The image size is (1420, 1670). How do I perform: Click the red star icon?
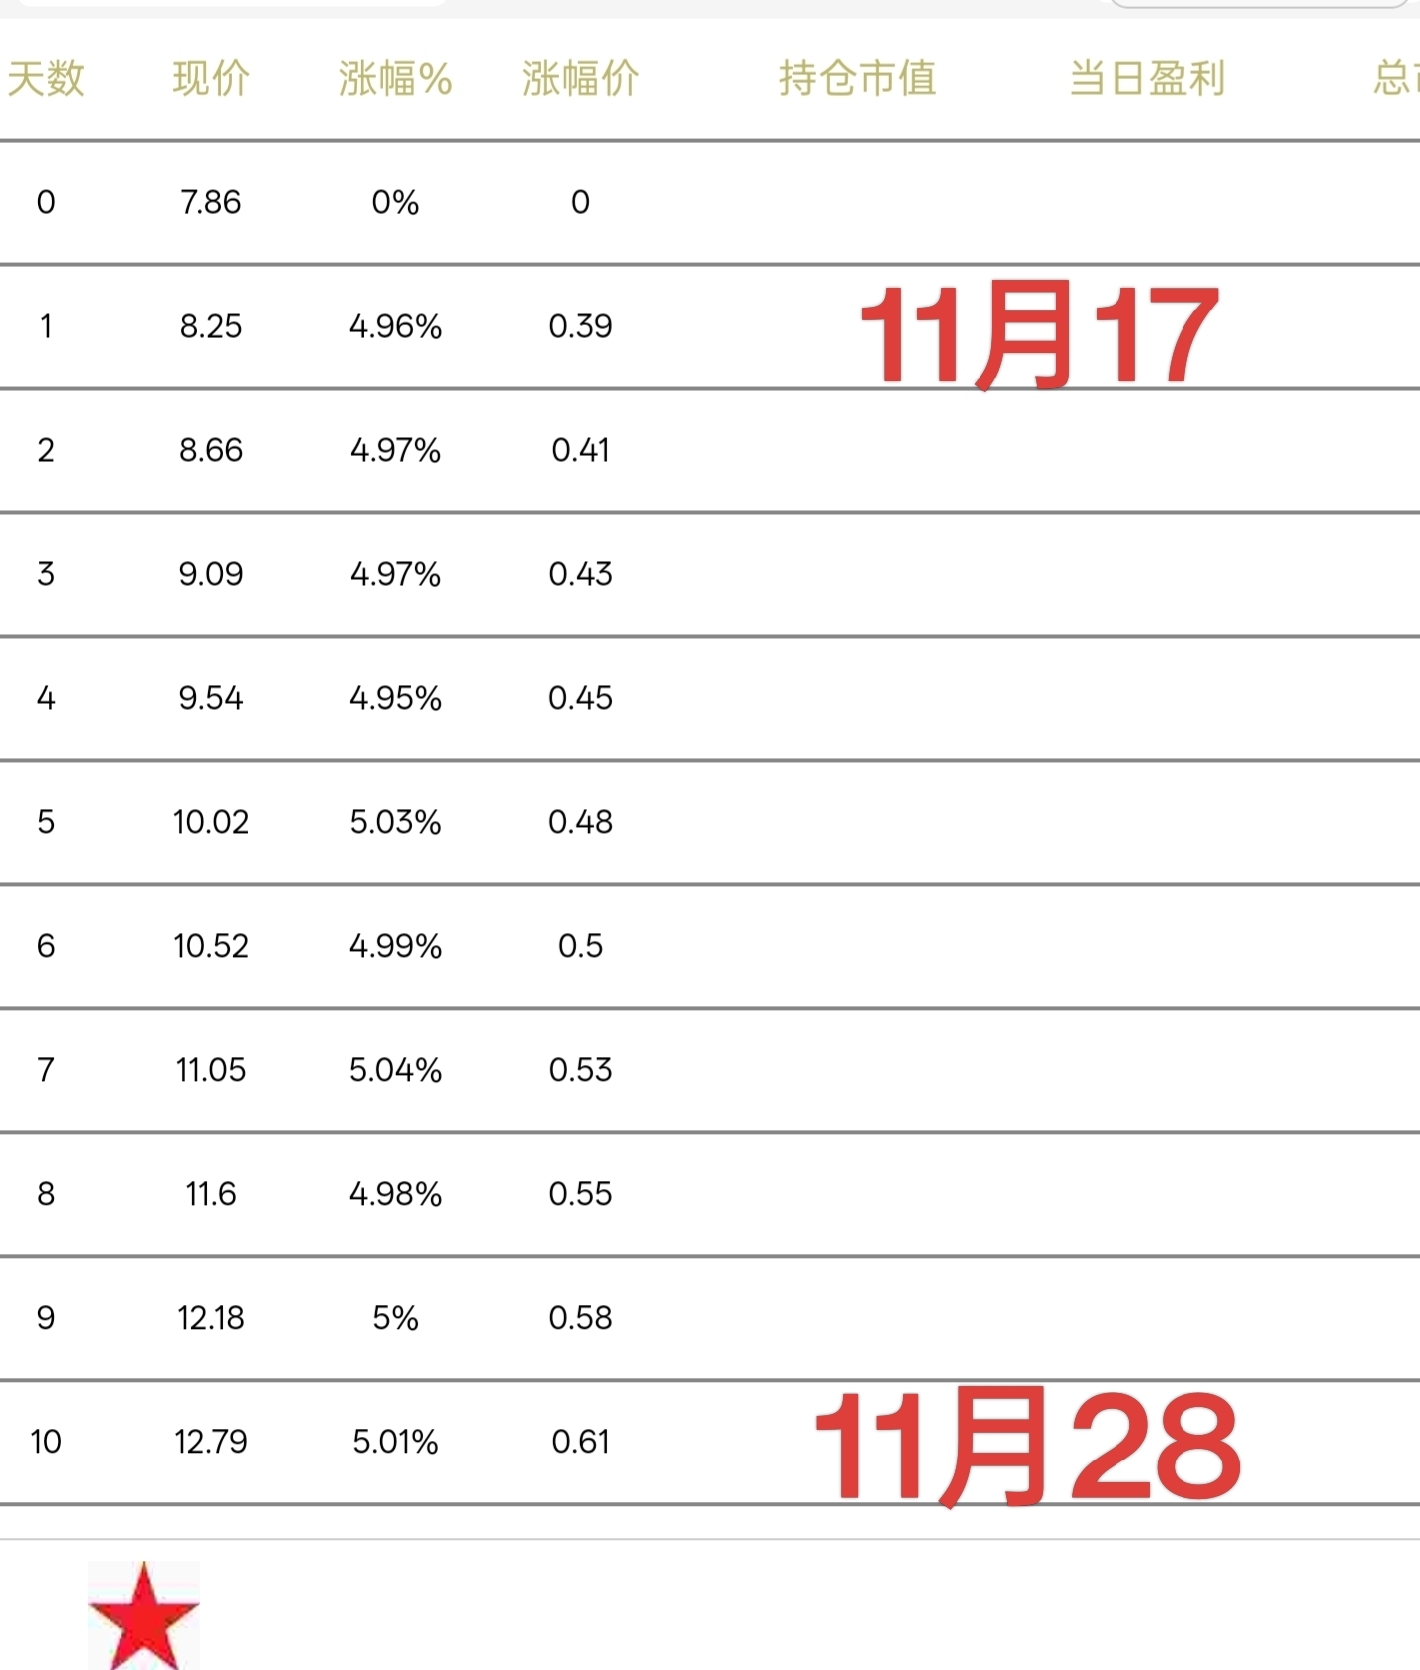click(144, 1615)
